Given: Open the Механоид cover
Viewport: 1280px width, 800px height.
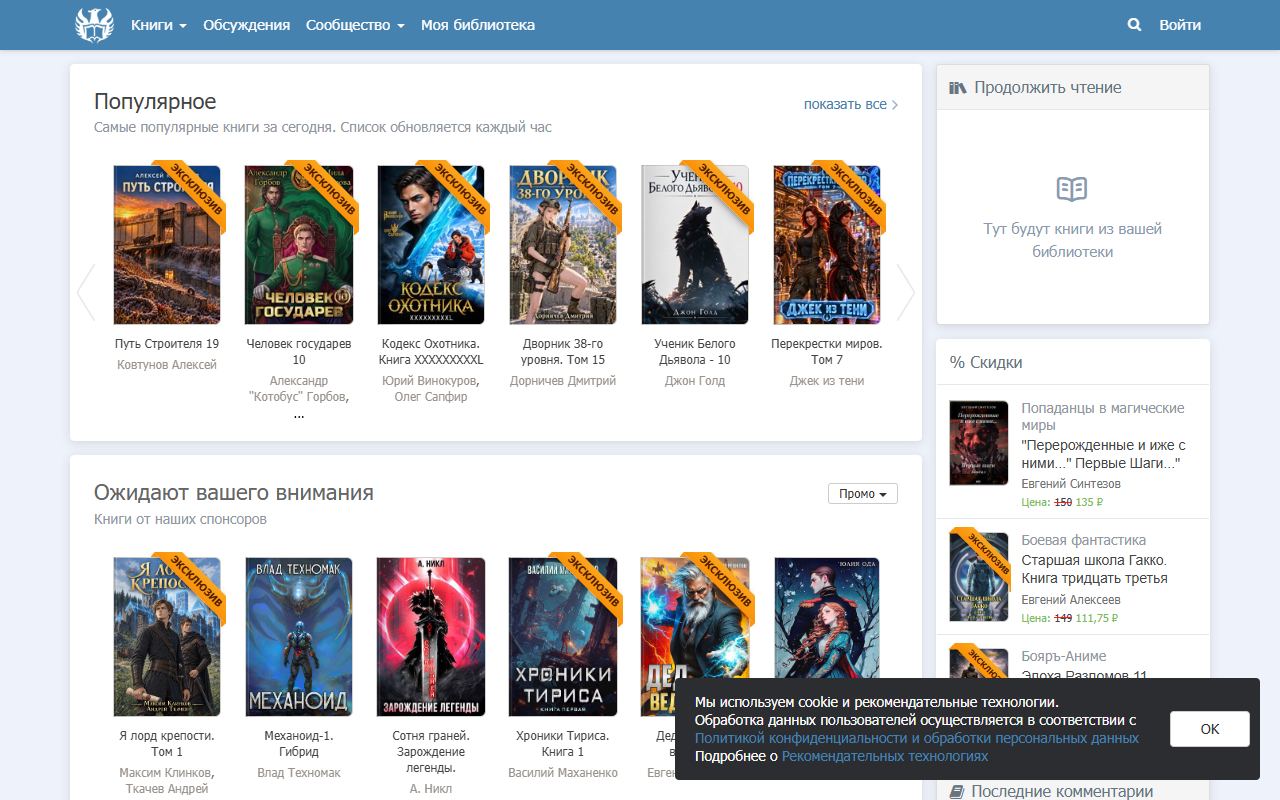Looking at the screenshot, I should coord(299,637).
